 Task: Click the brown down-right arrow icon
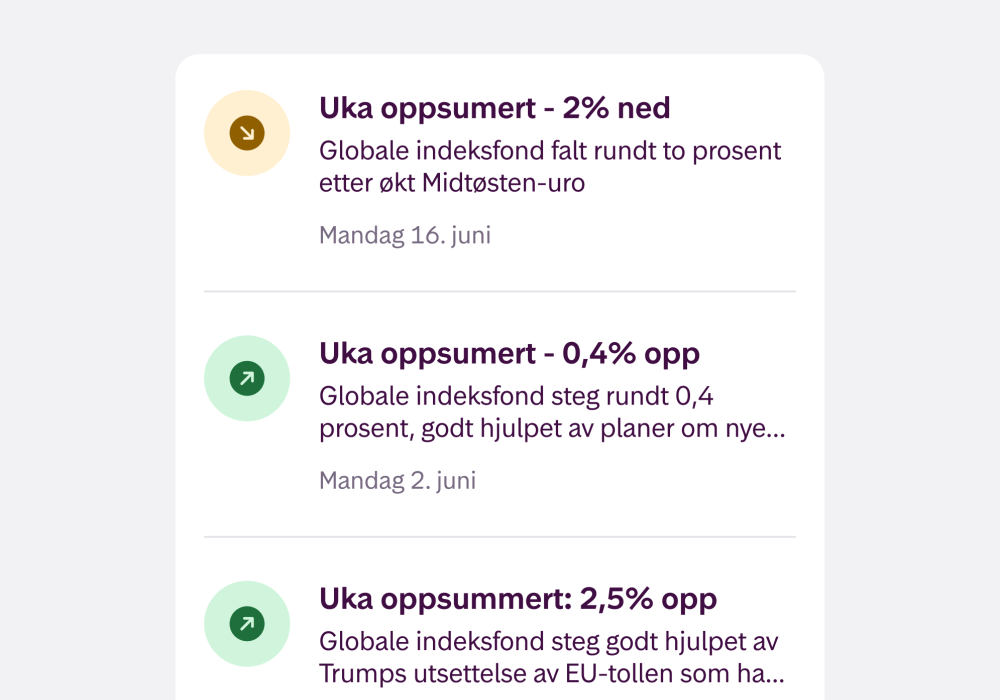coord(247,133)
